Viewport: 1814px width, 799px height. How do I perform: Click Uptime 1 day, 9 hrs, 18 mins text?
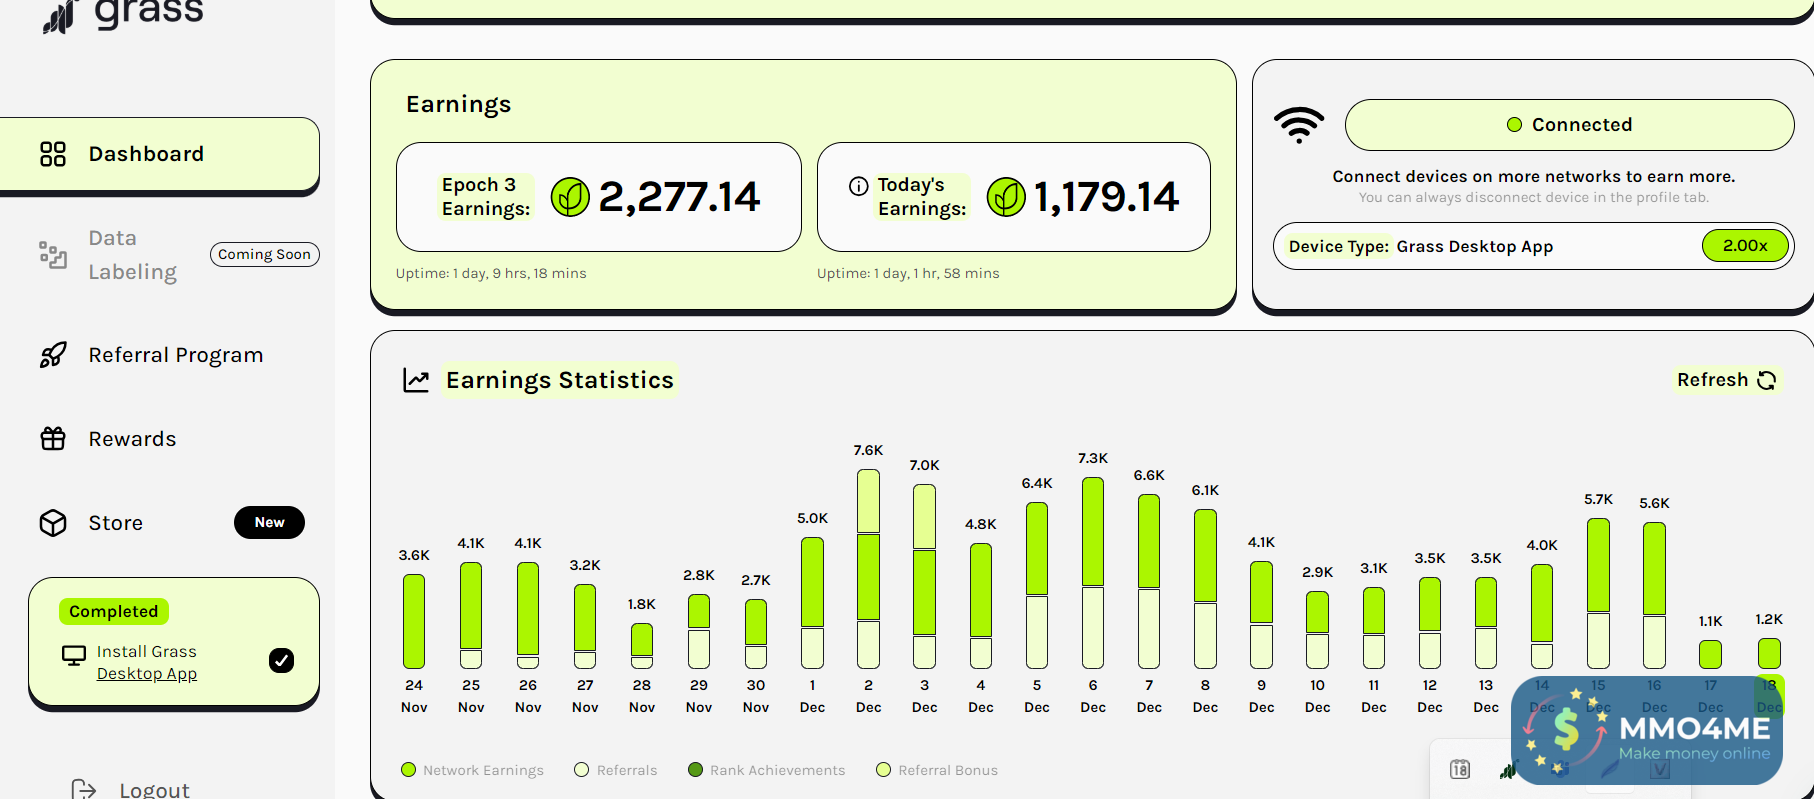click(x=491, y=273)
